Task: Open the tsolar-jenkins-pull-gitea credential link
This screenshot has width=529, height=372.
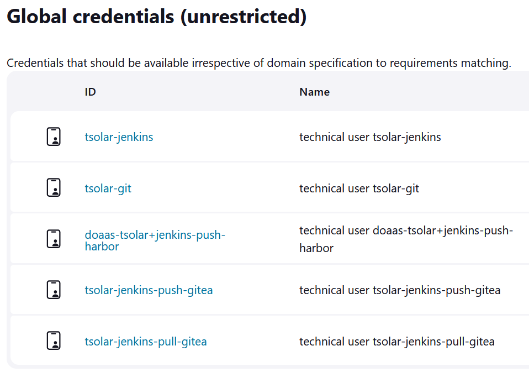Action: coord(146,341)
